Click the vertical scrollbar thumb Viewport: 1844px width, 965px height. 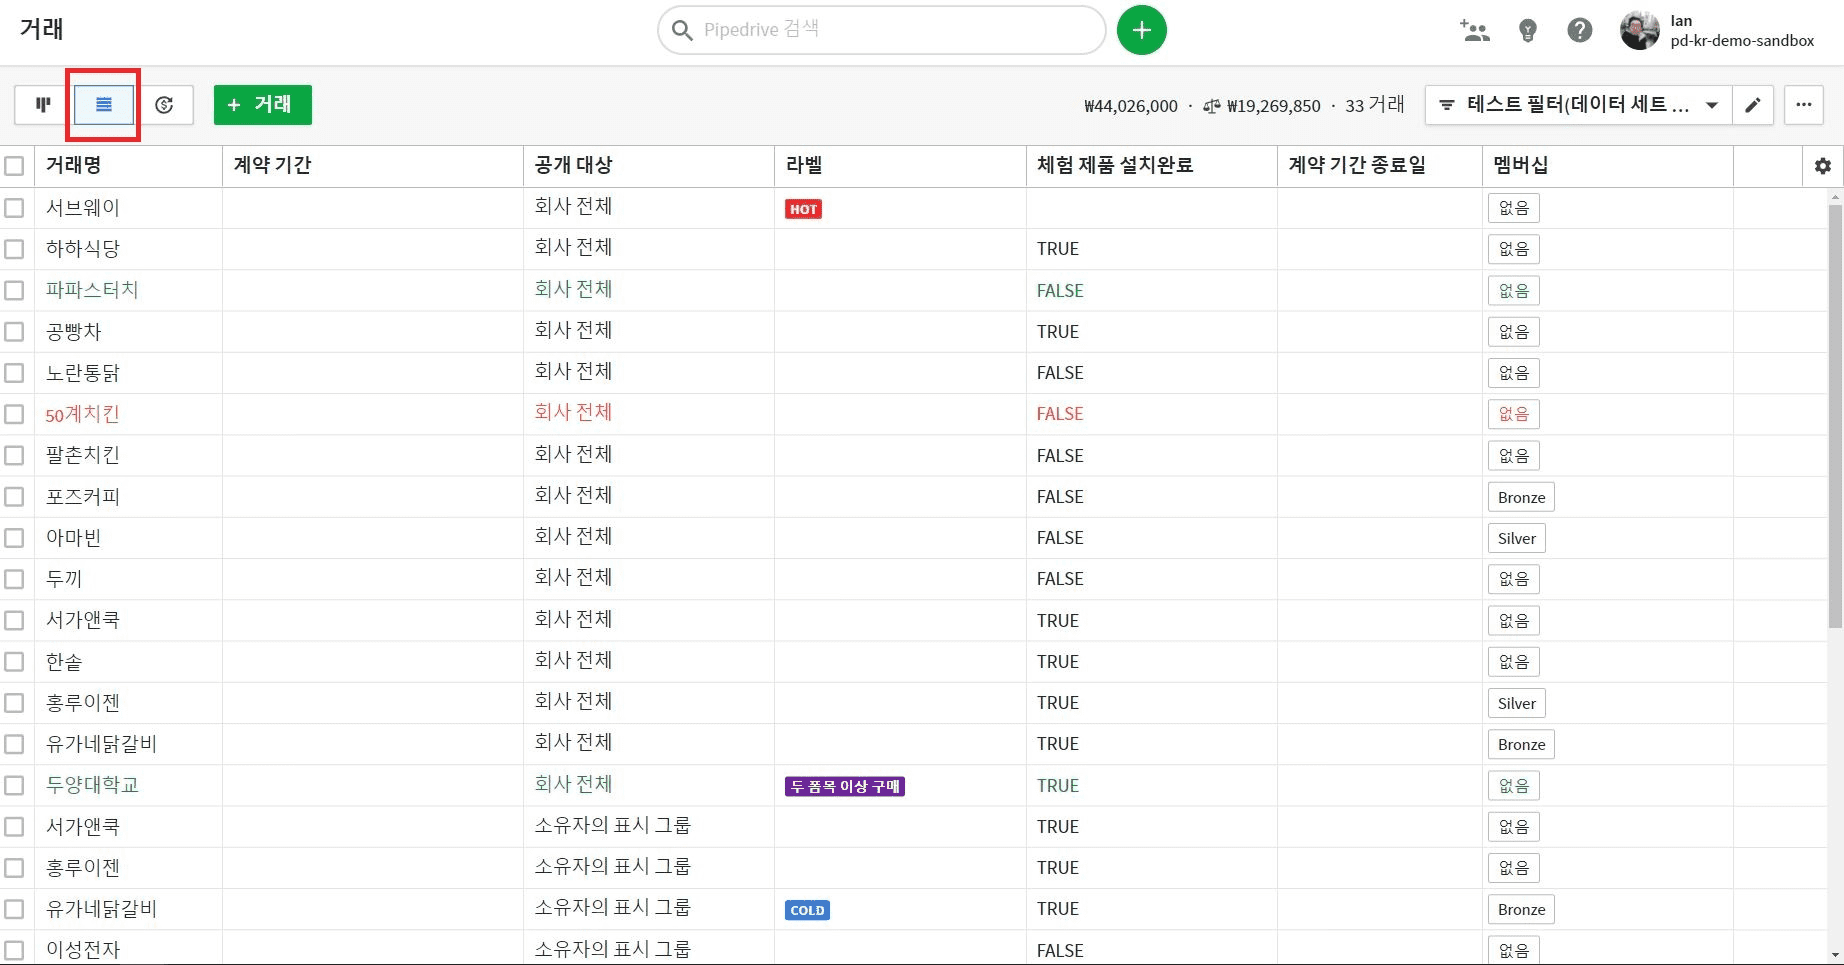coord(1835,416)
